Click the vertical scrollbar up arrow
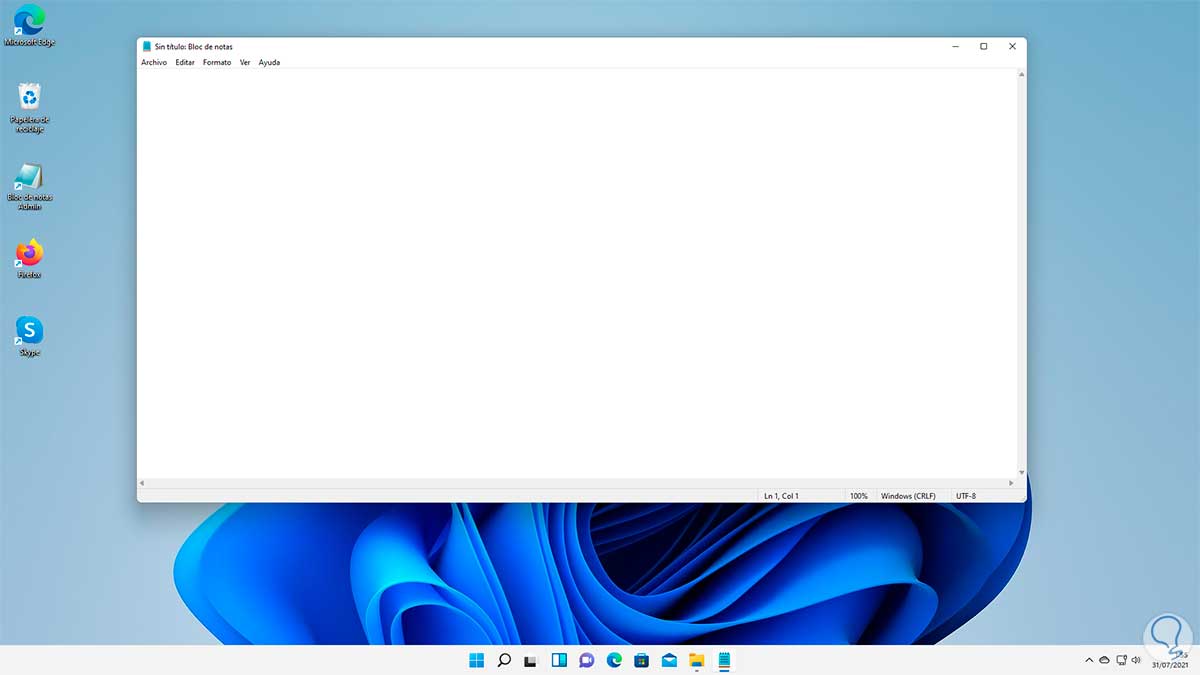Image resolution: width=1200 pixels, height=675 pixels. (x=1021, y=75)
